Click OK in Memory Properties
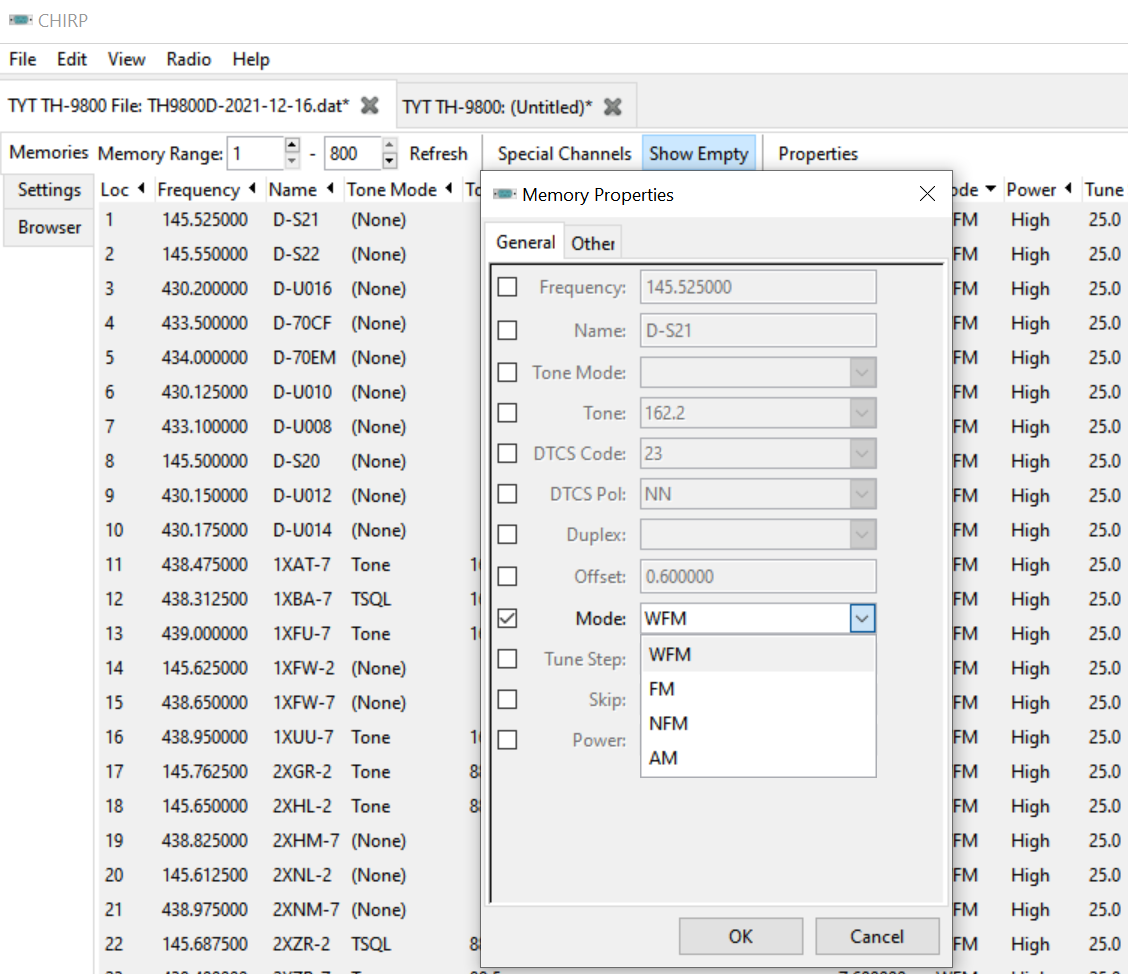The image size is (1128, 974). (740, 936)
